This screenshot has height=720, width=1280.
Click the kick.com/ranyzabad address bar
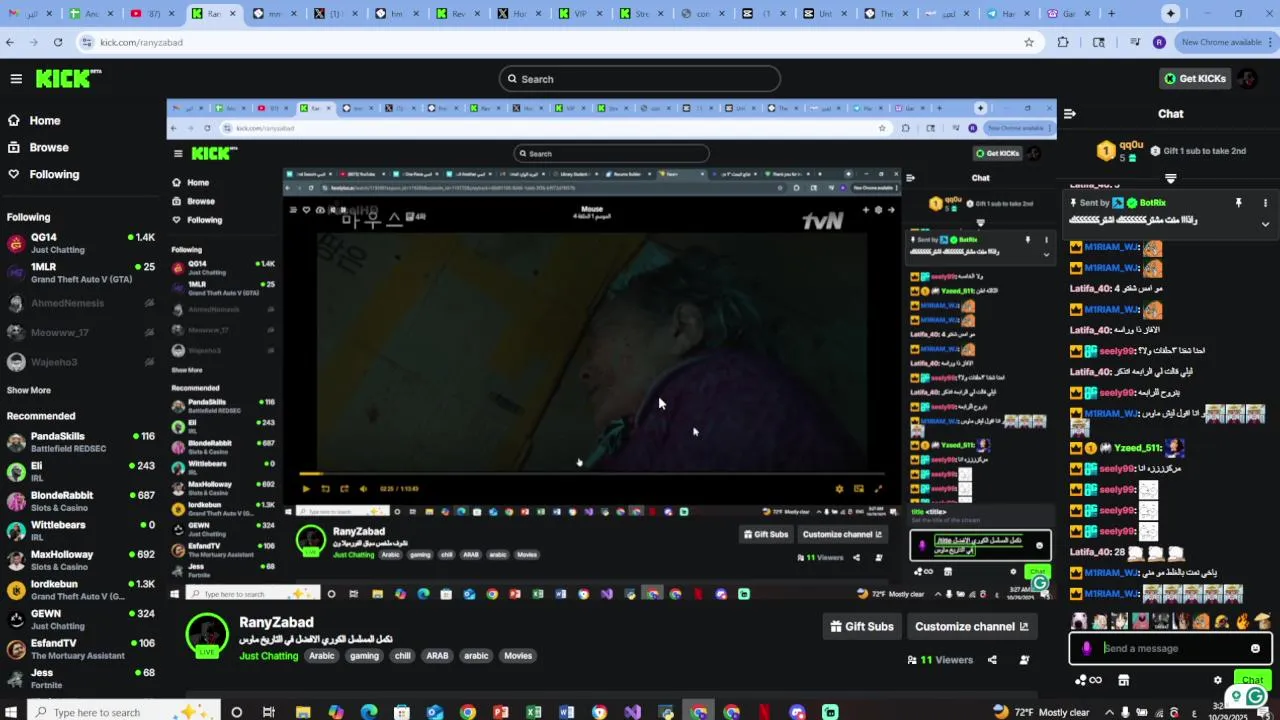coord(560,42)
